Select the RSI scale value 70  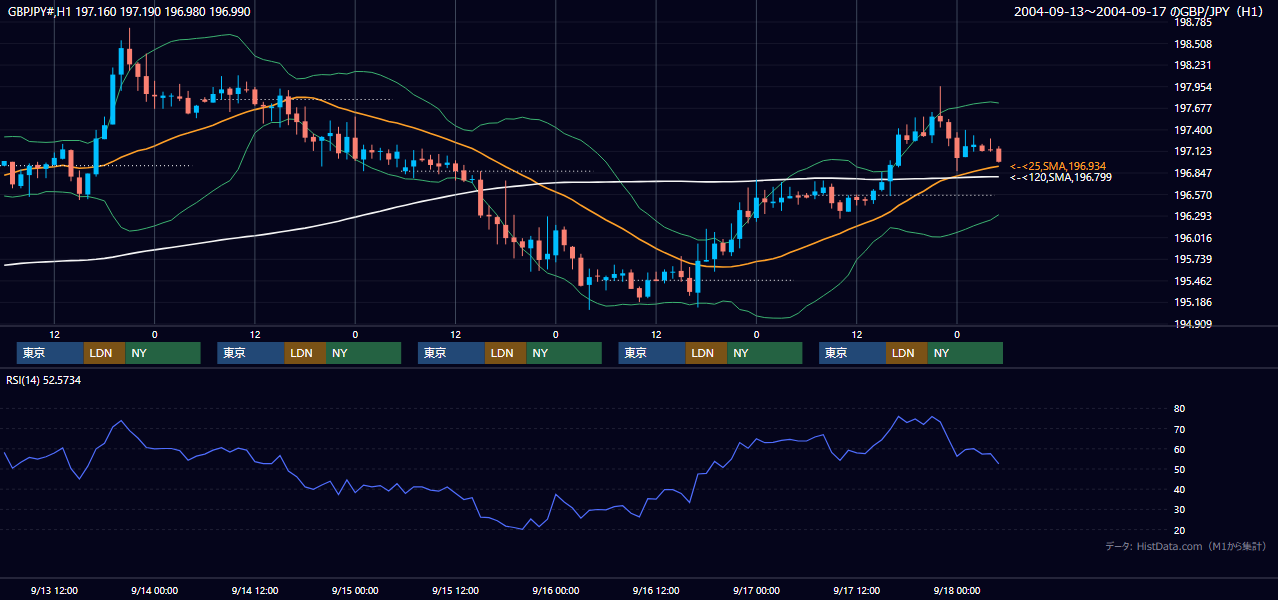point(1180,429)
